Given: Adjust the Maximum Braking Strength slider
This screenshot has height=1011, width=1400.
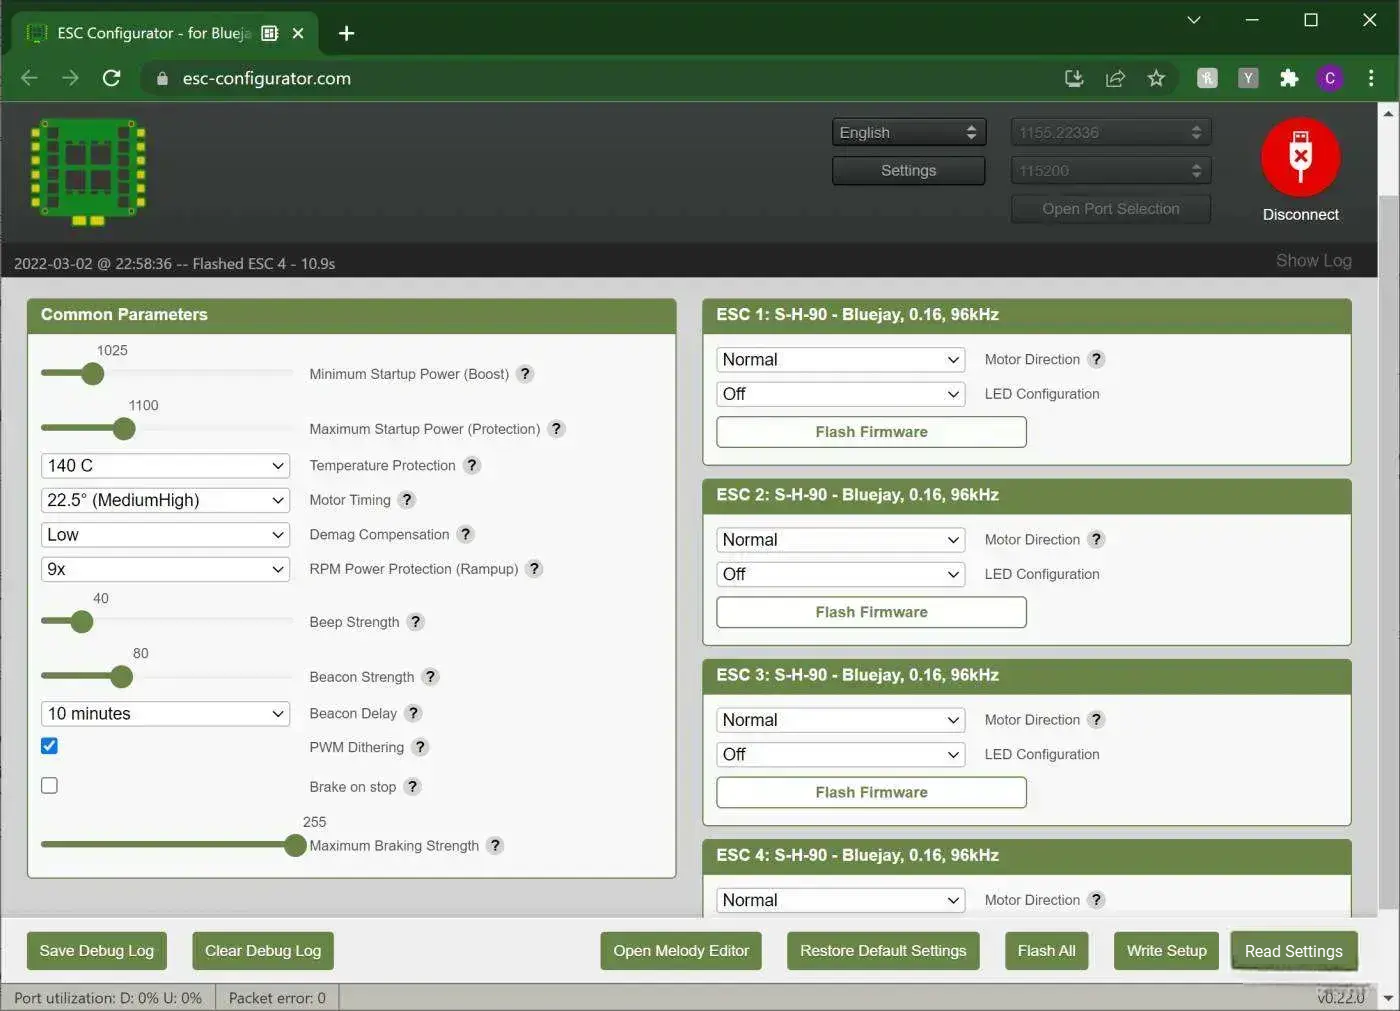Looking at the screenshot, I should pos(295,845).
